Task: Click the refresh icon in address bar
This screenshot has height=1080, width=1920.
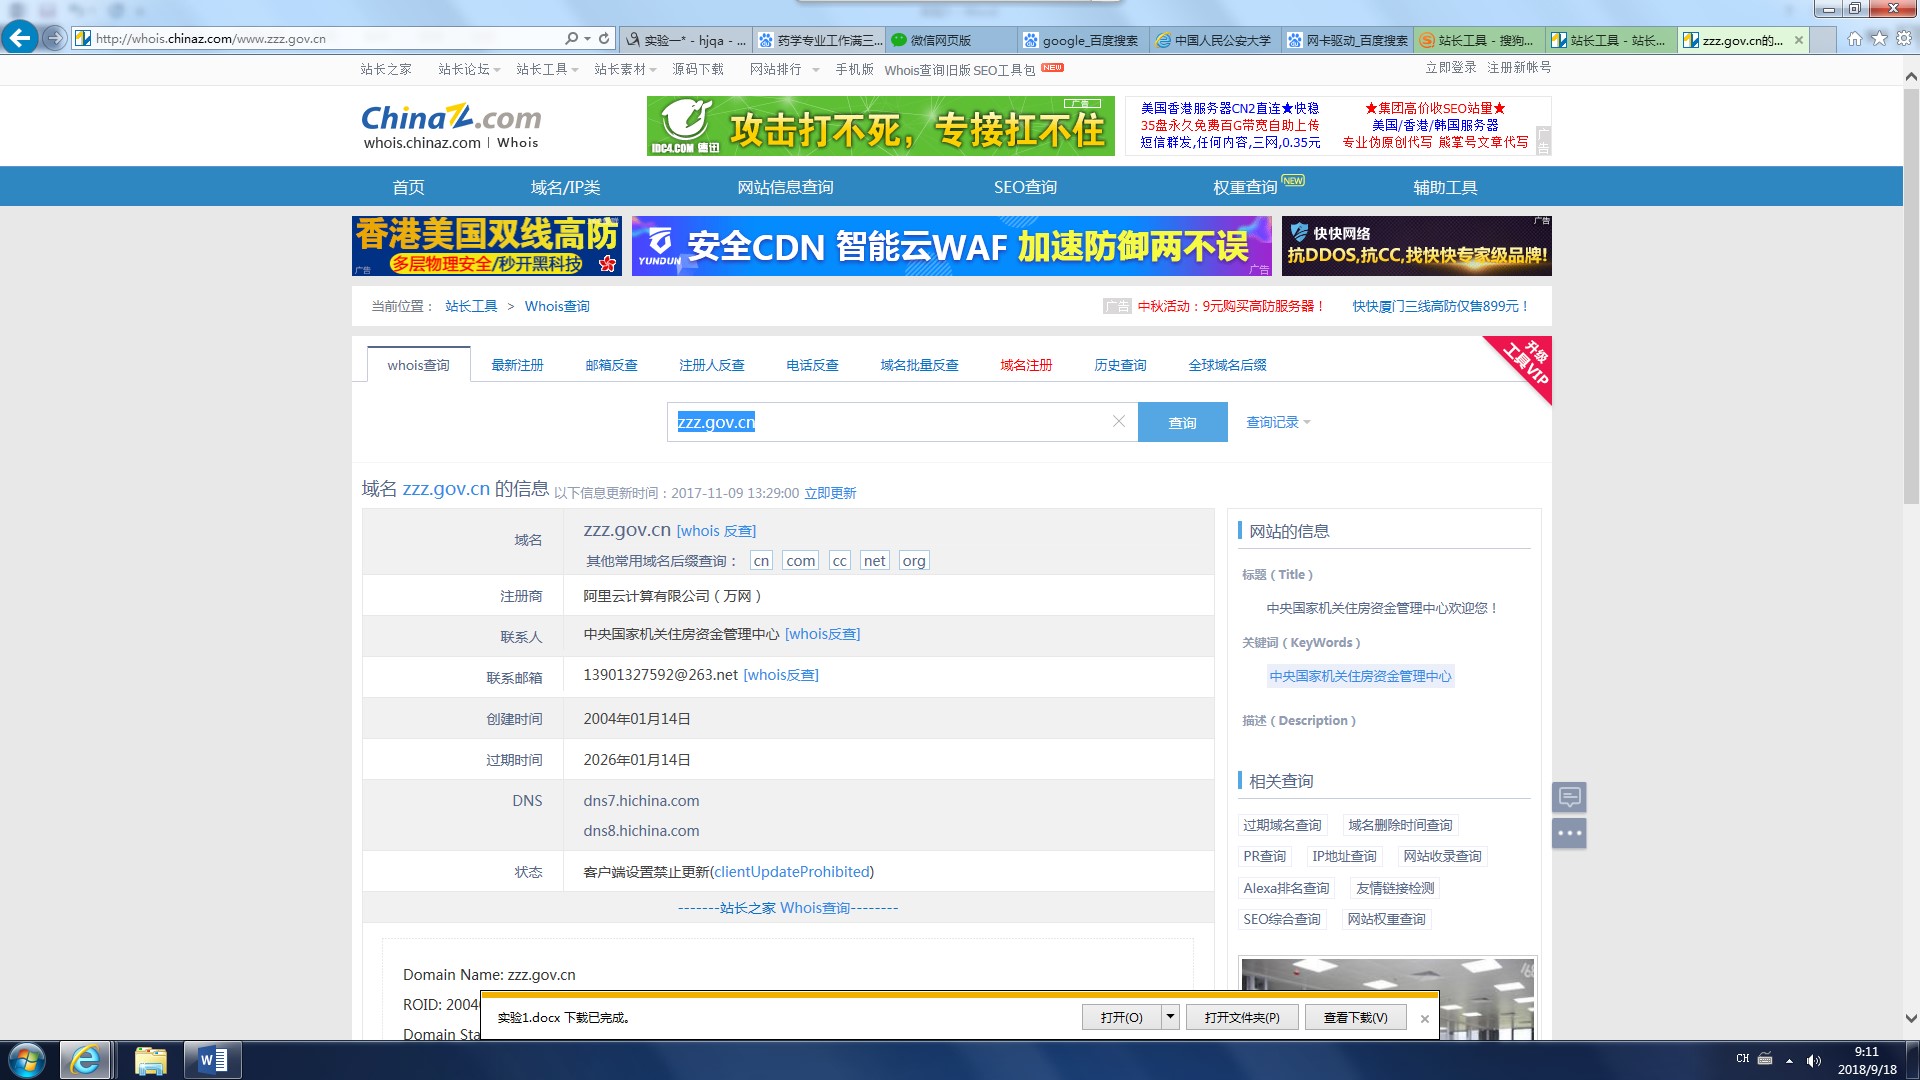Action: pyautogui.click(x=604, y=38)
